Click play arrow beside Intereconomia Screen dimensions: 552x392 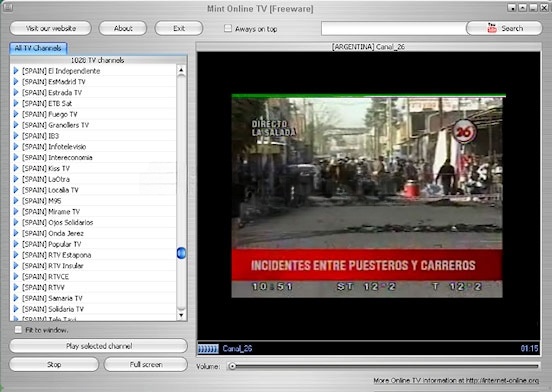click(x=16, y=157)
